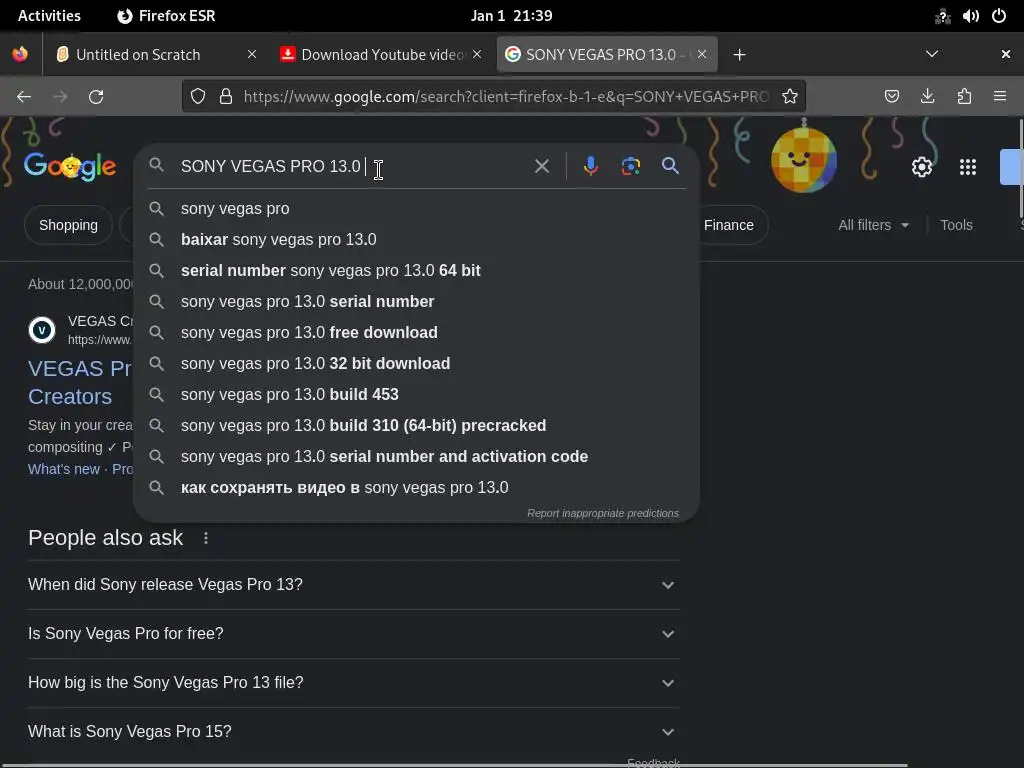The image size is (1024, 768).
Task: Bookmark this page with the star icon
Action: [790, 97]
